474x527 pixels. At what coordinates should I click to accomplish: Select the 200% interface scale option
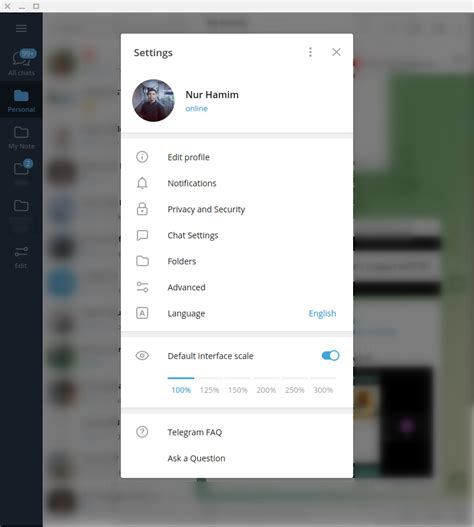click(x=266, y=390)
